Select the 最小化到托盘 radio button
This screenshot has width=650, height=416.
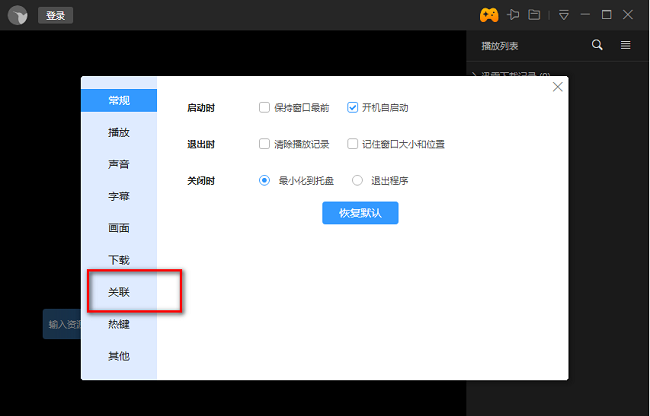point(264,181)
